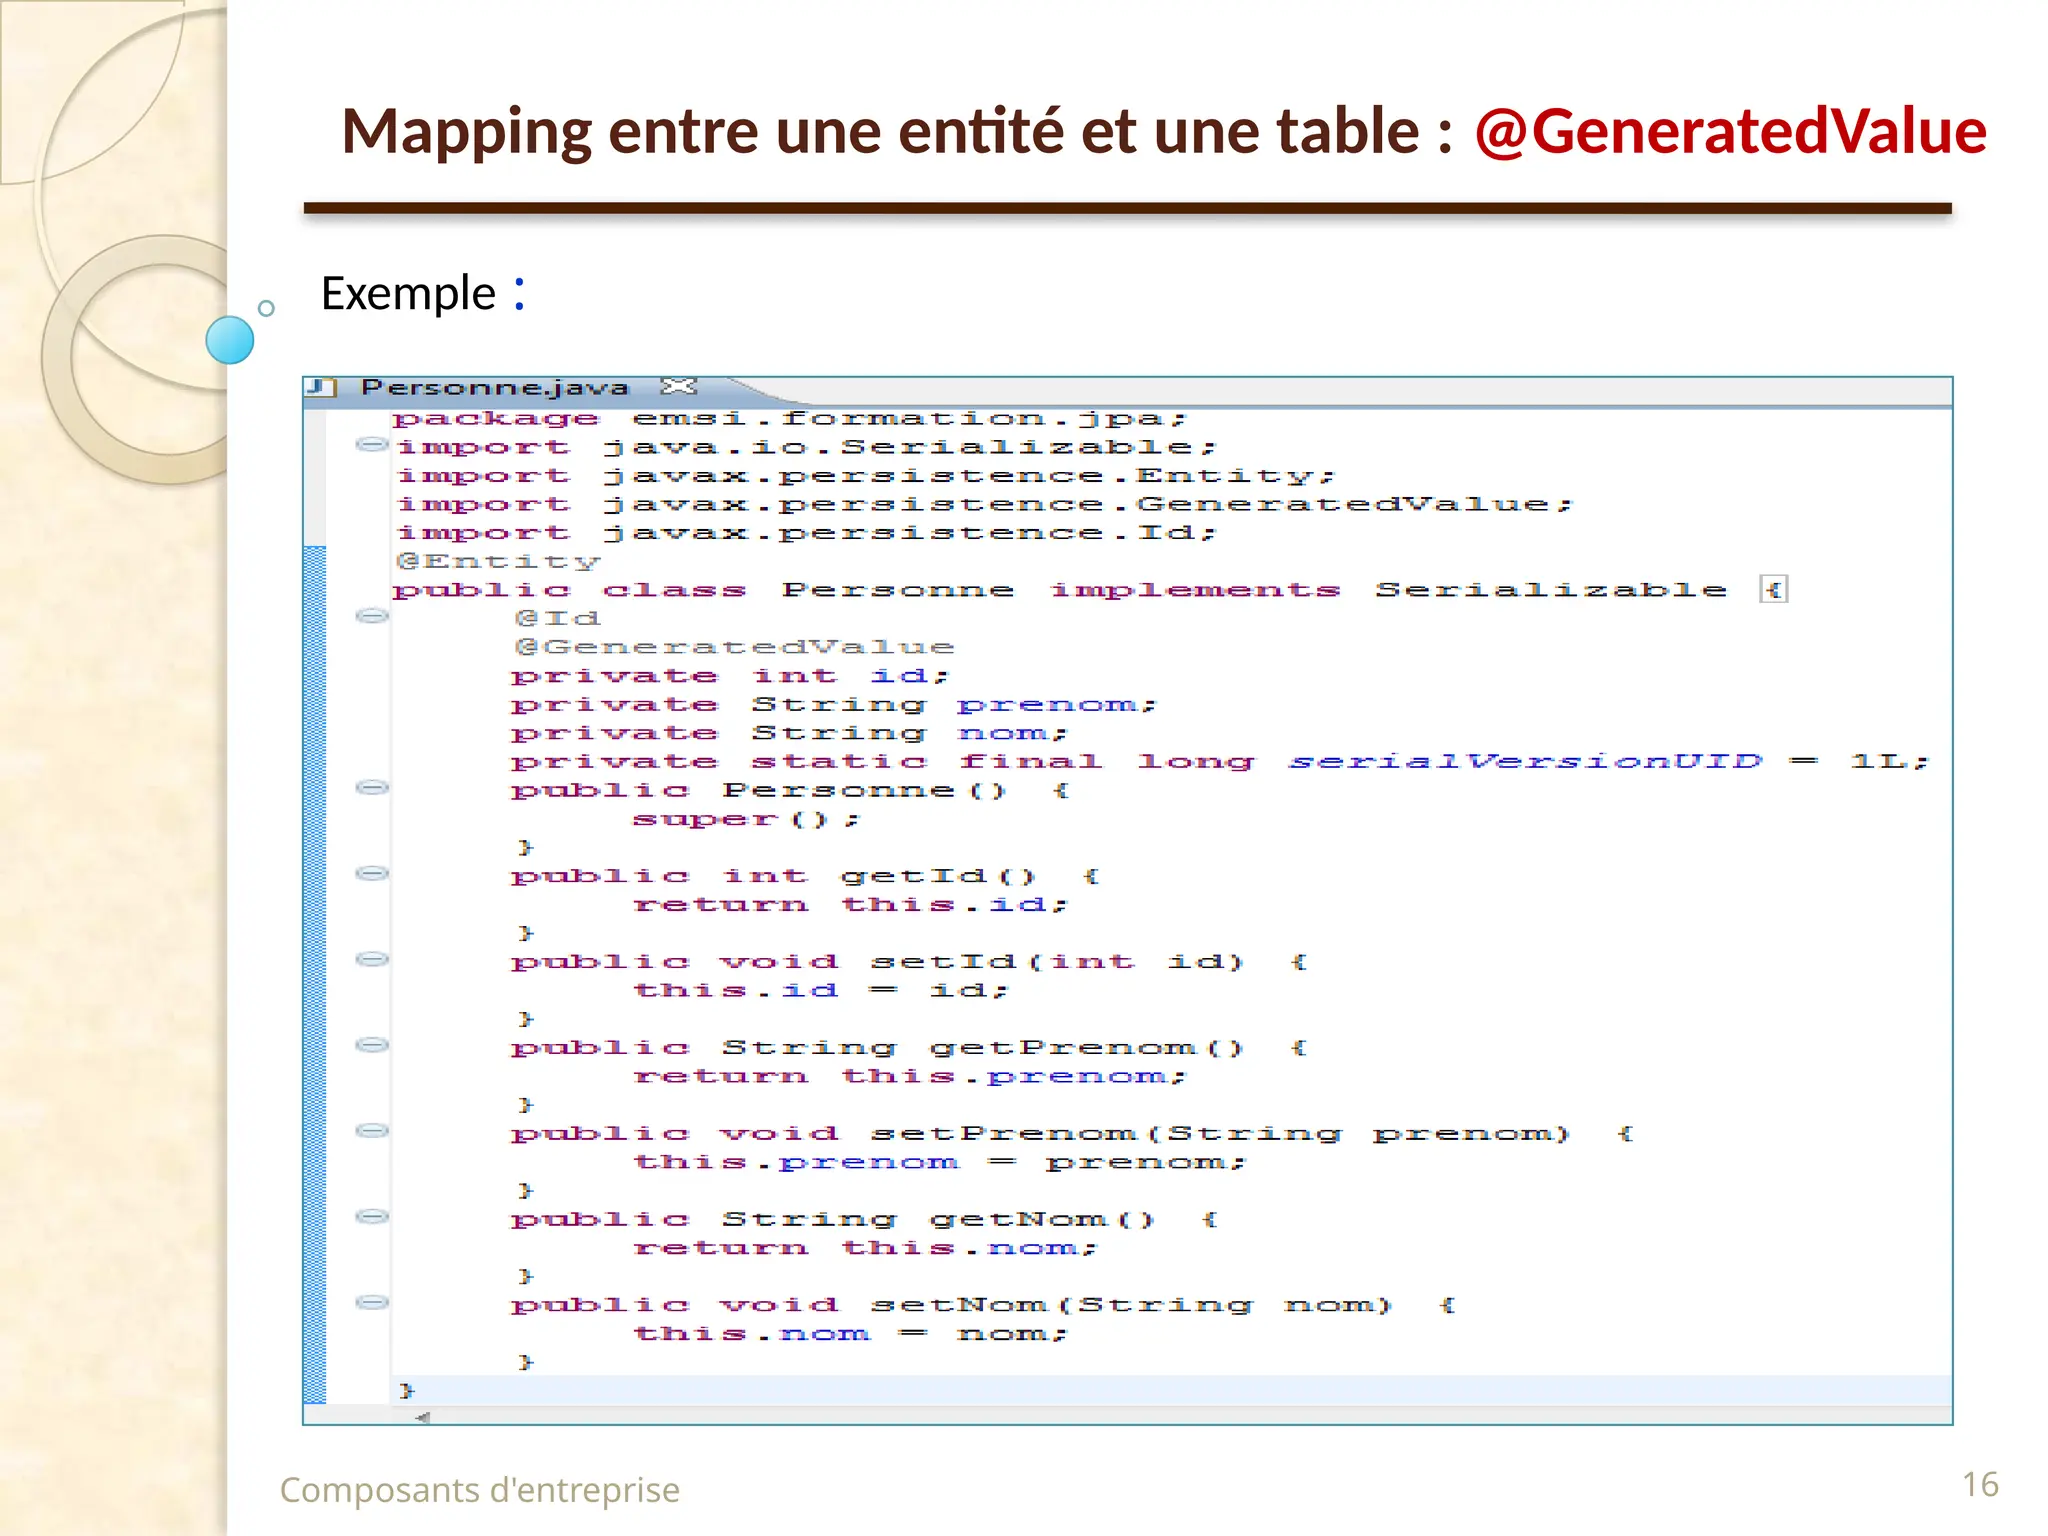The width and height of the screenshot is (2048, 1536).
Task: Click the 'Exemple :' label
Action: pos(423,293)
